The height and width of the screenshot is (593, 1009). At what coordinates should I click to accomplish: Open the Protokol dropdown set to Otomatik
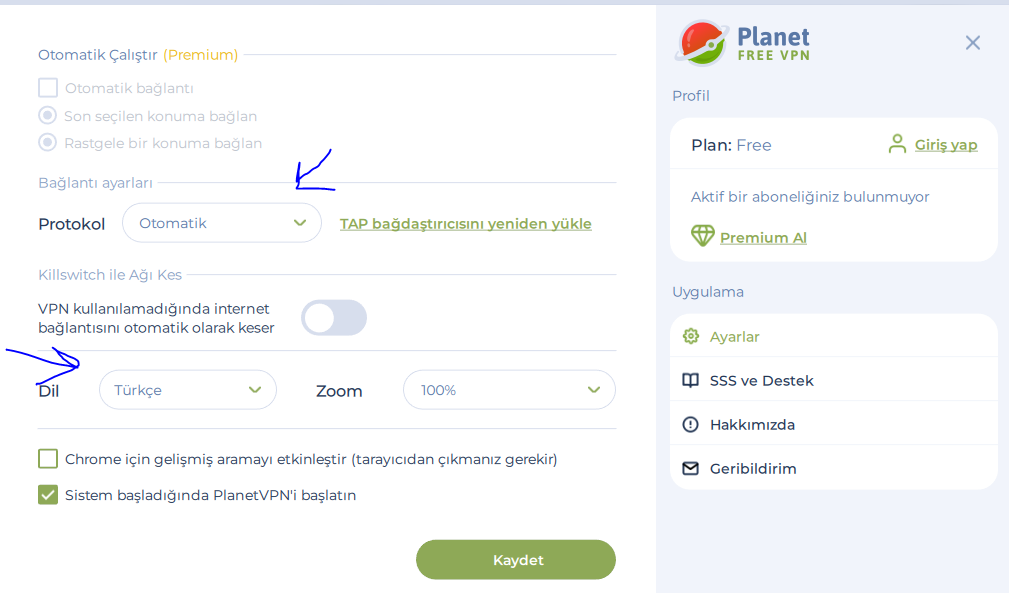222,223
